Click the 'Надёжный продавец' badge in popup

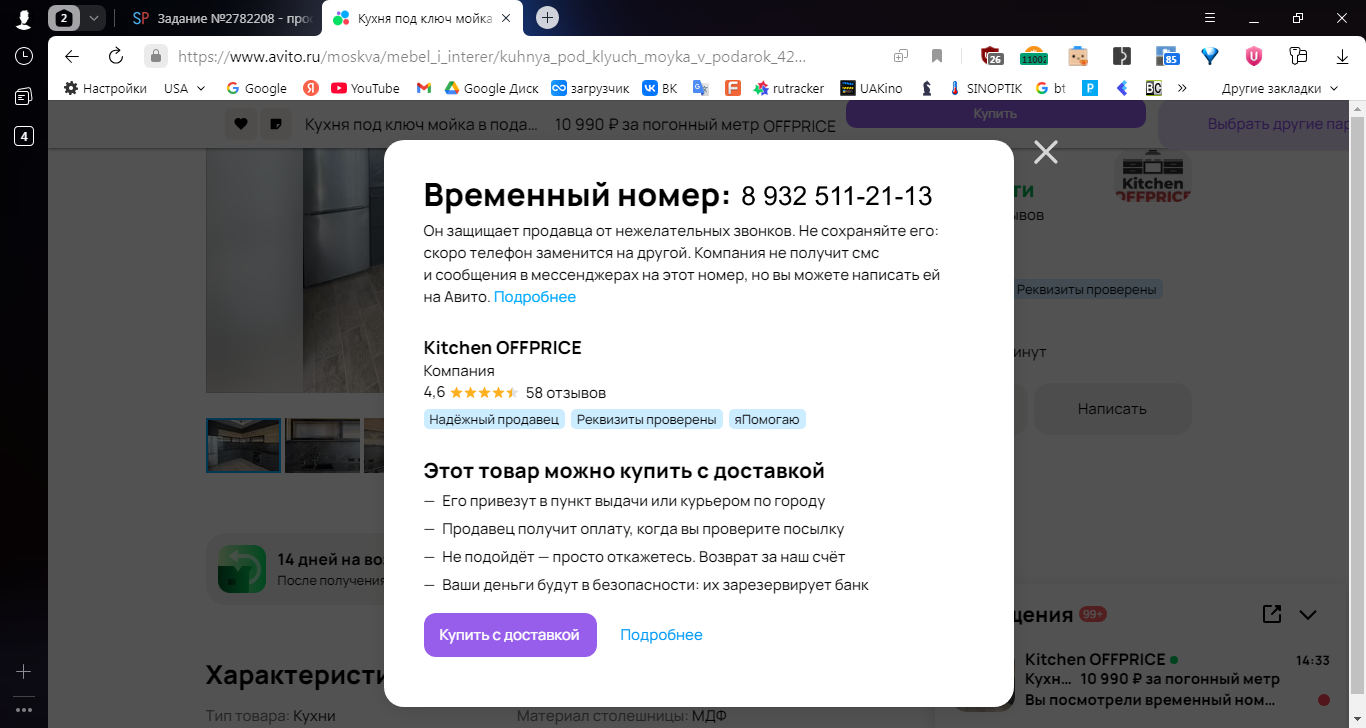pos(494,419)
